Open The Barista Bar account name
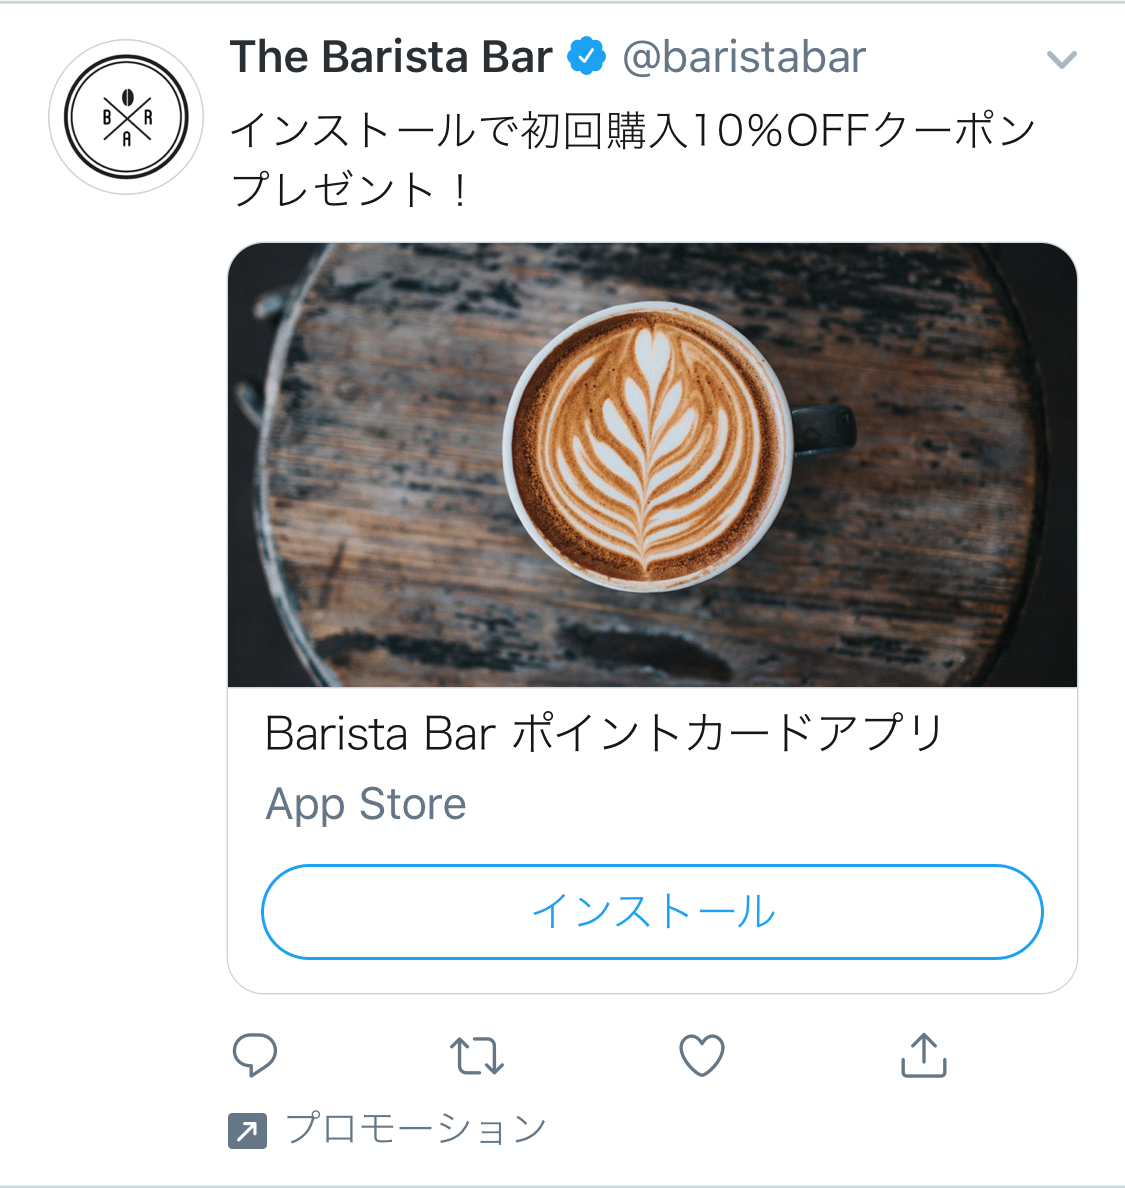1125x1188 pixels. pos(391,57)
